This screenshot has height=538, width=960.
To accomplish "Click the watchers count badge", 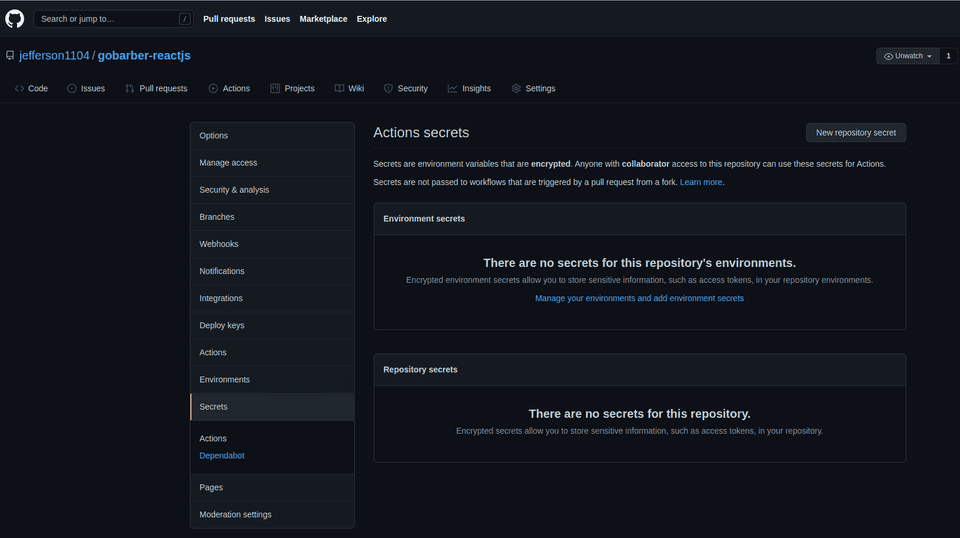I will tap(948, 56).
